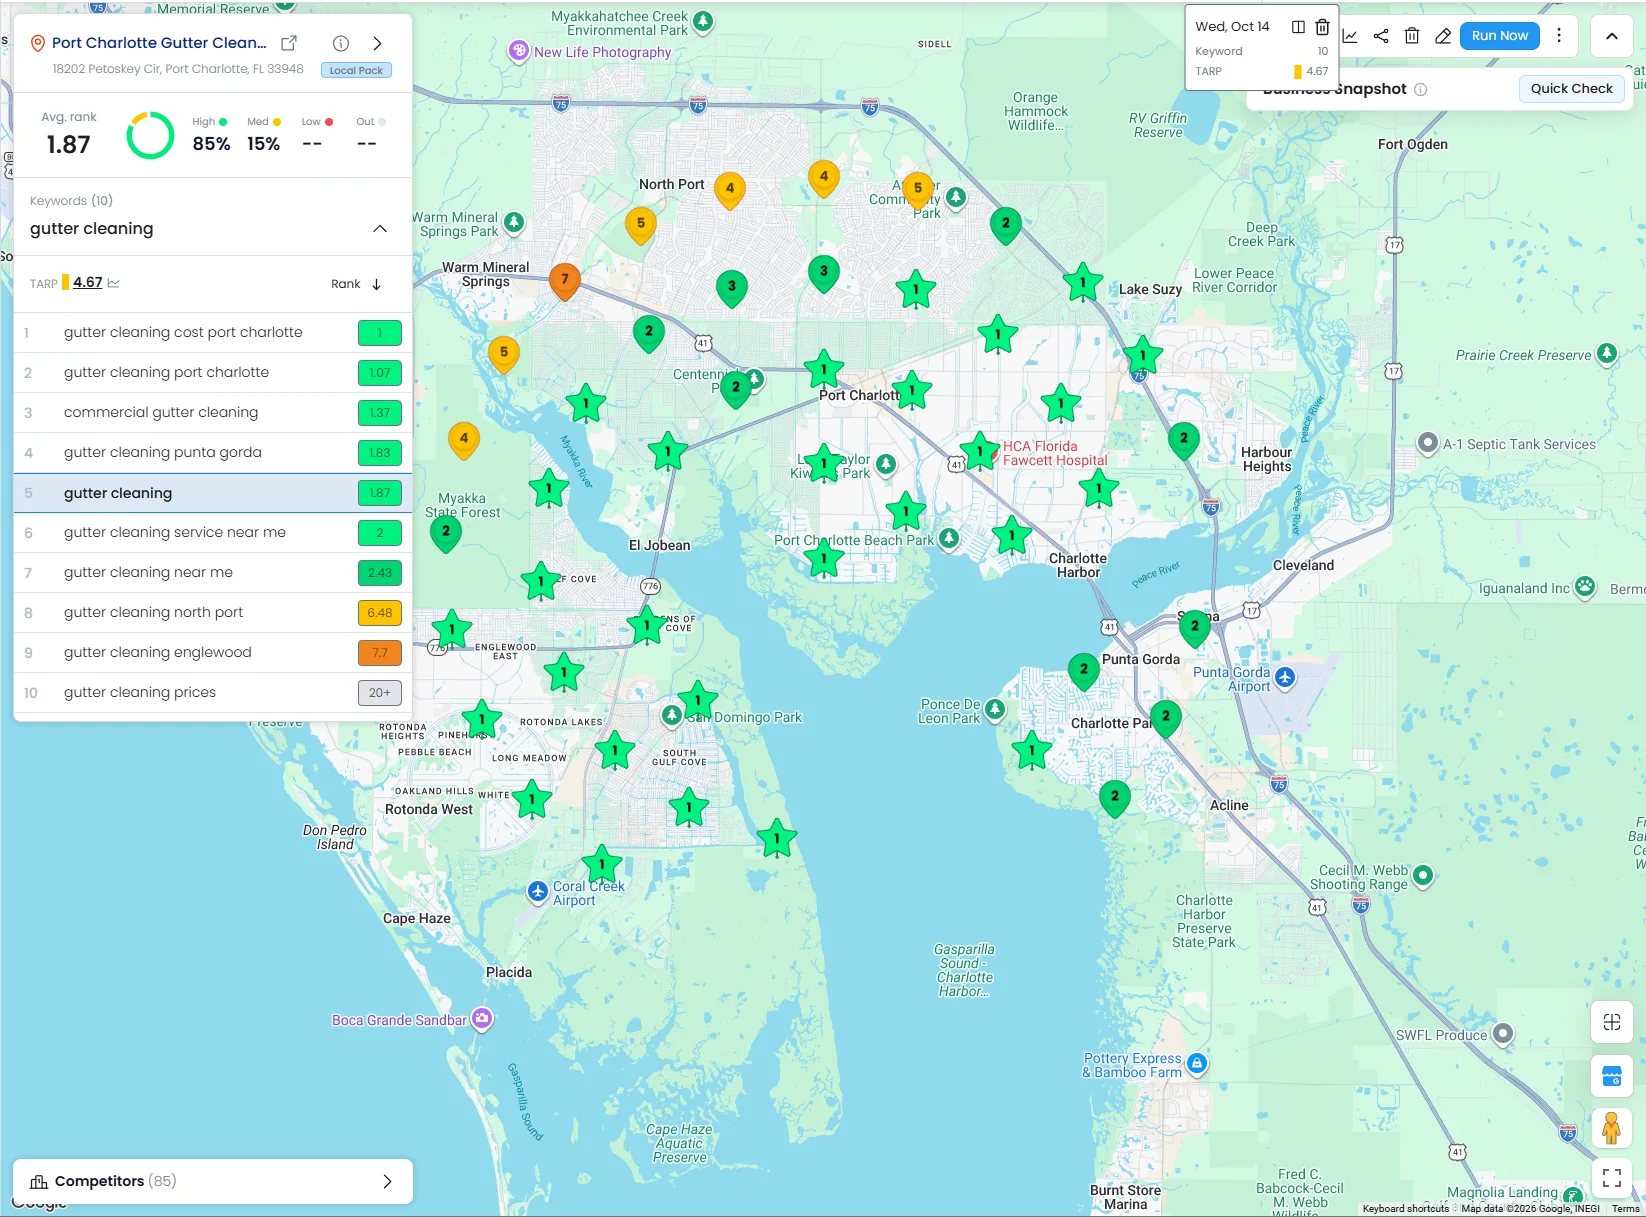
Task: Click the Keywords (10) label
Action: (x=71, y=201)
